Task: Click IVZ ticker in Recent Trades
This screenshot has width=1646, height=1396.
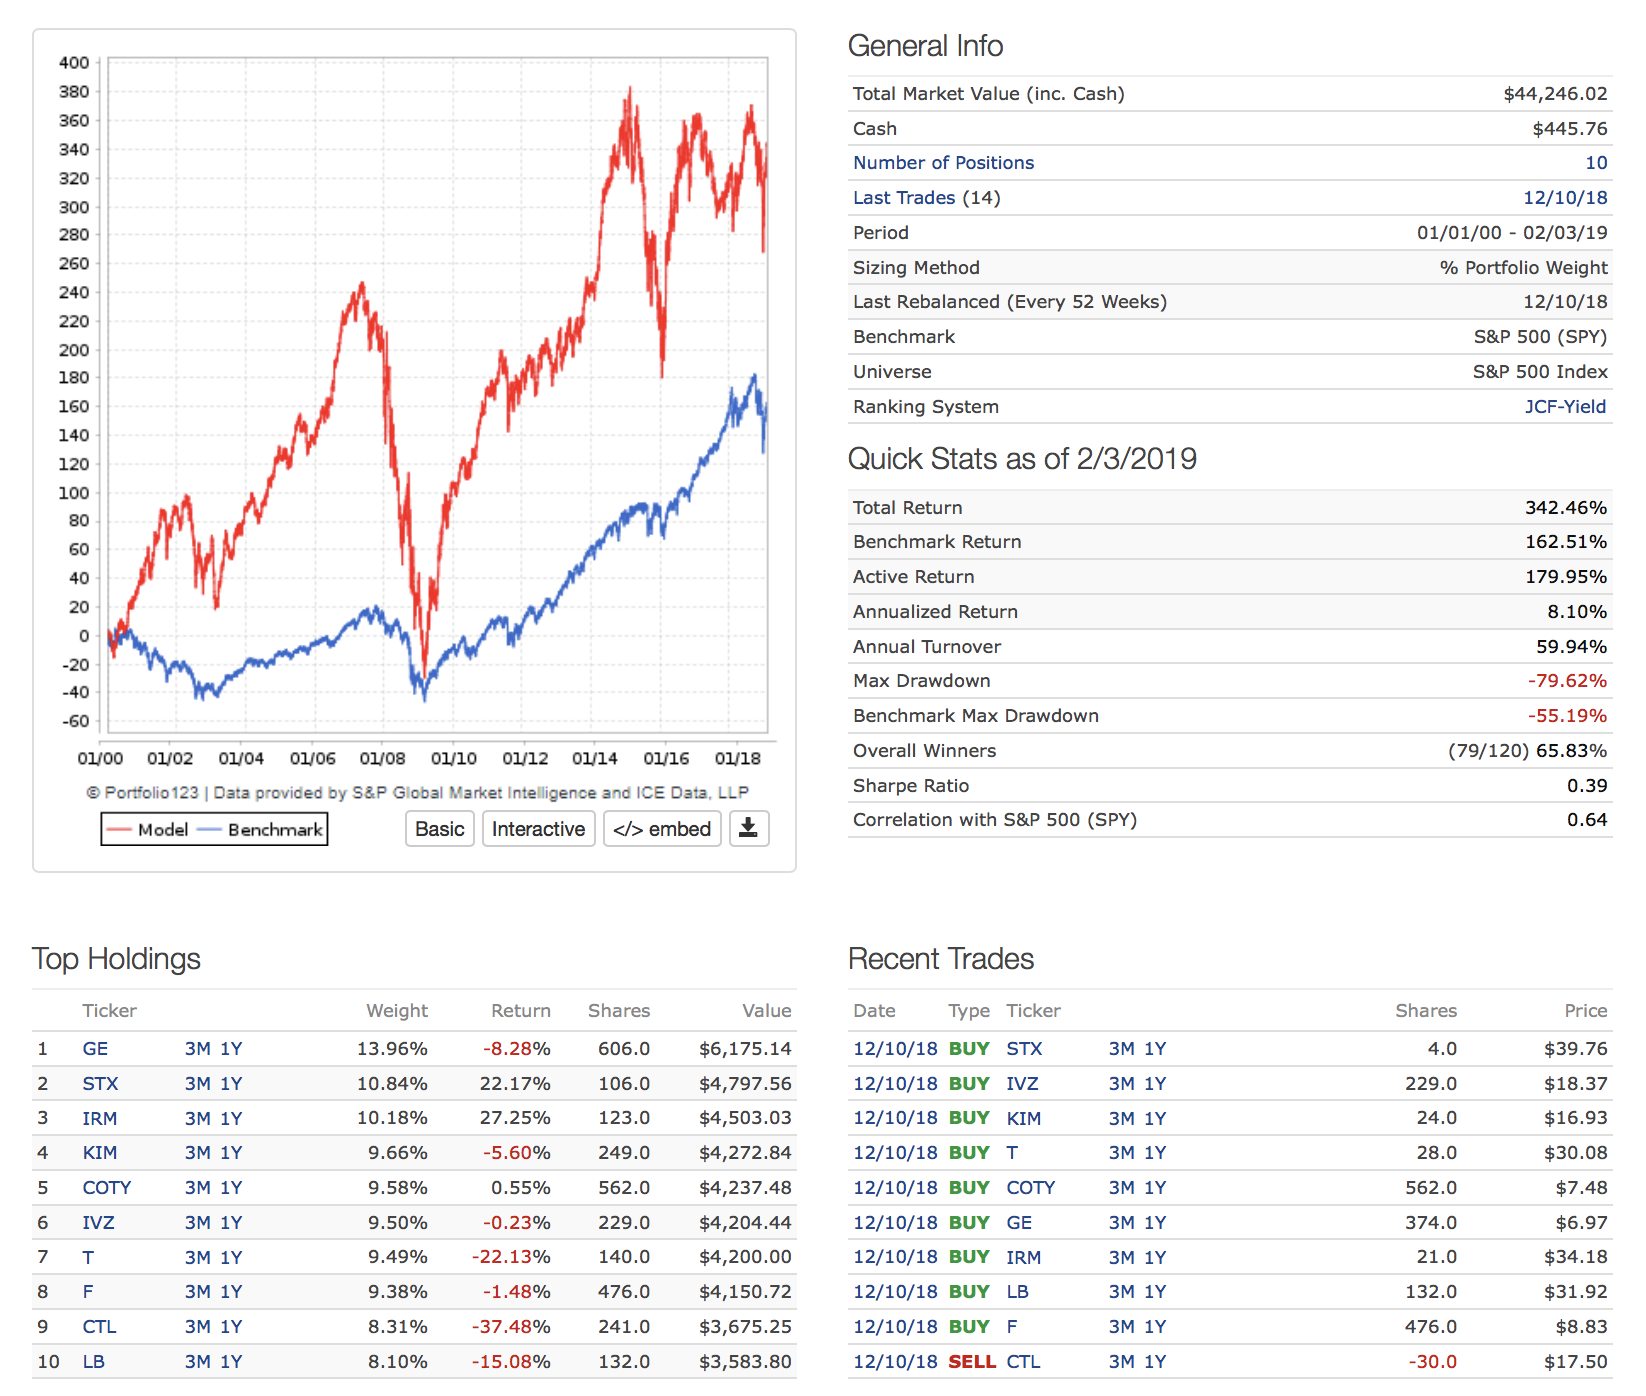Action: pos(1022,1084)
